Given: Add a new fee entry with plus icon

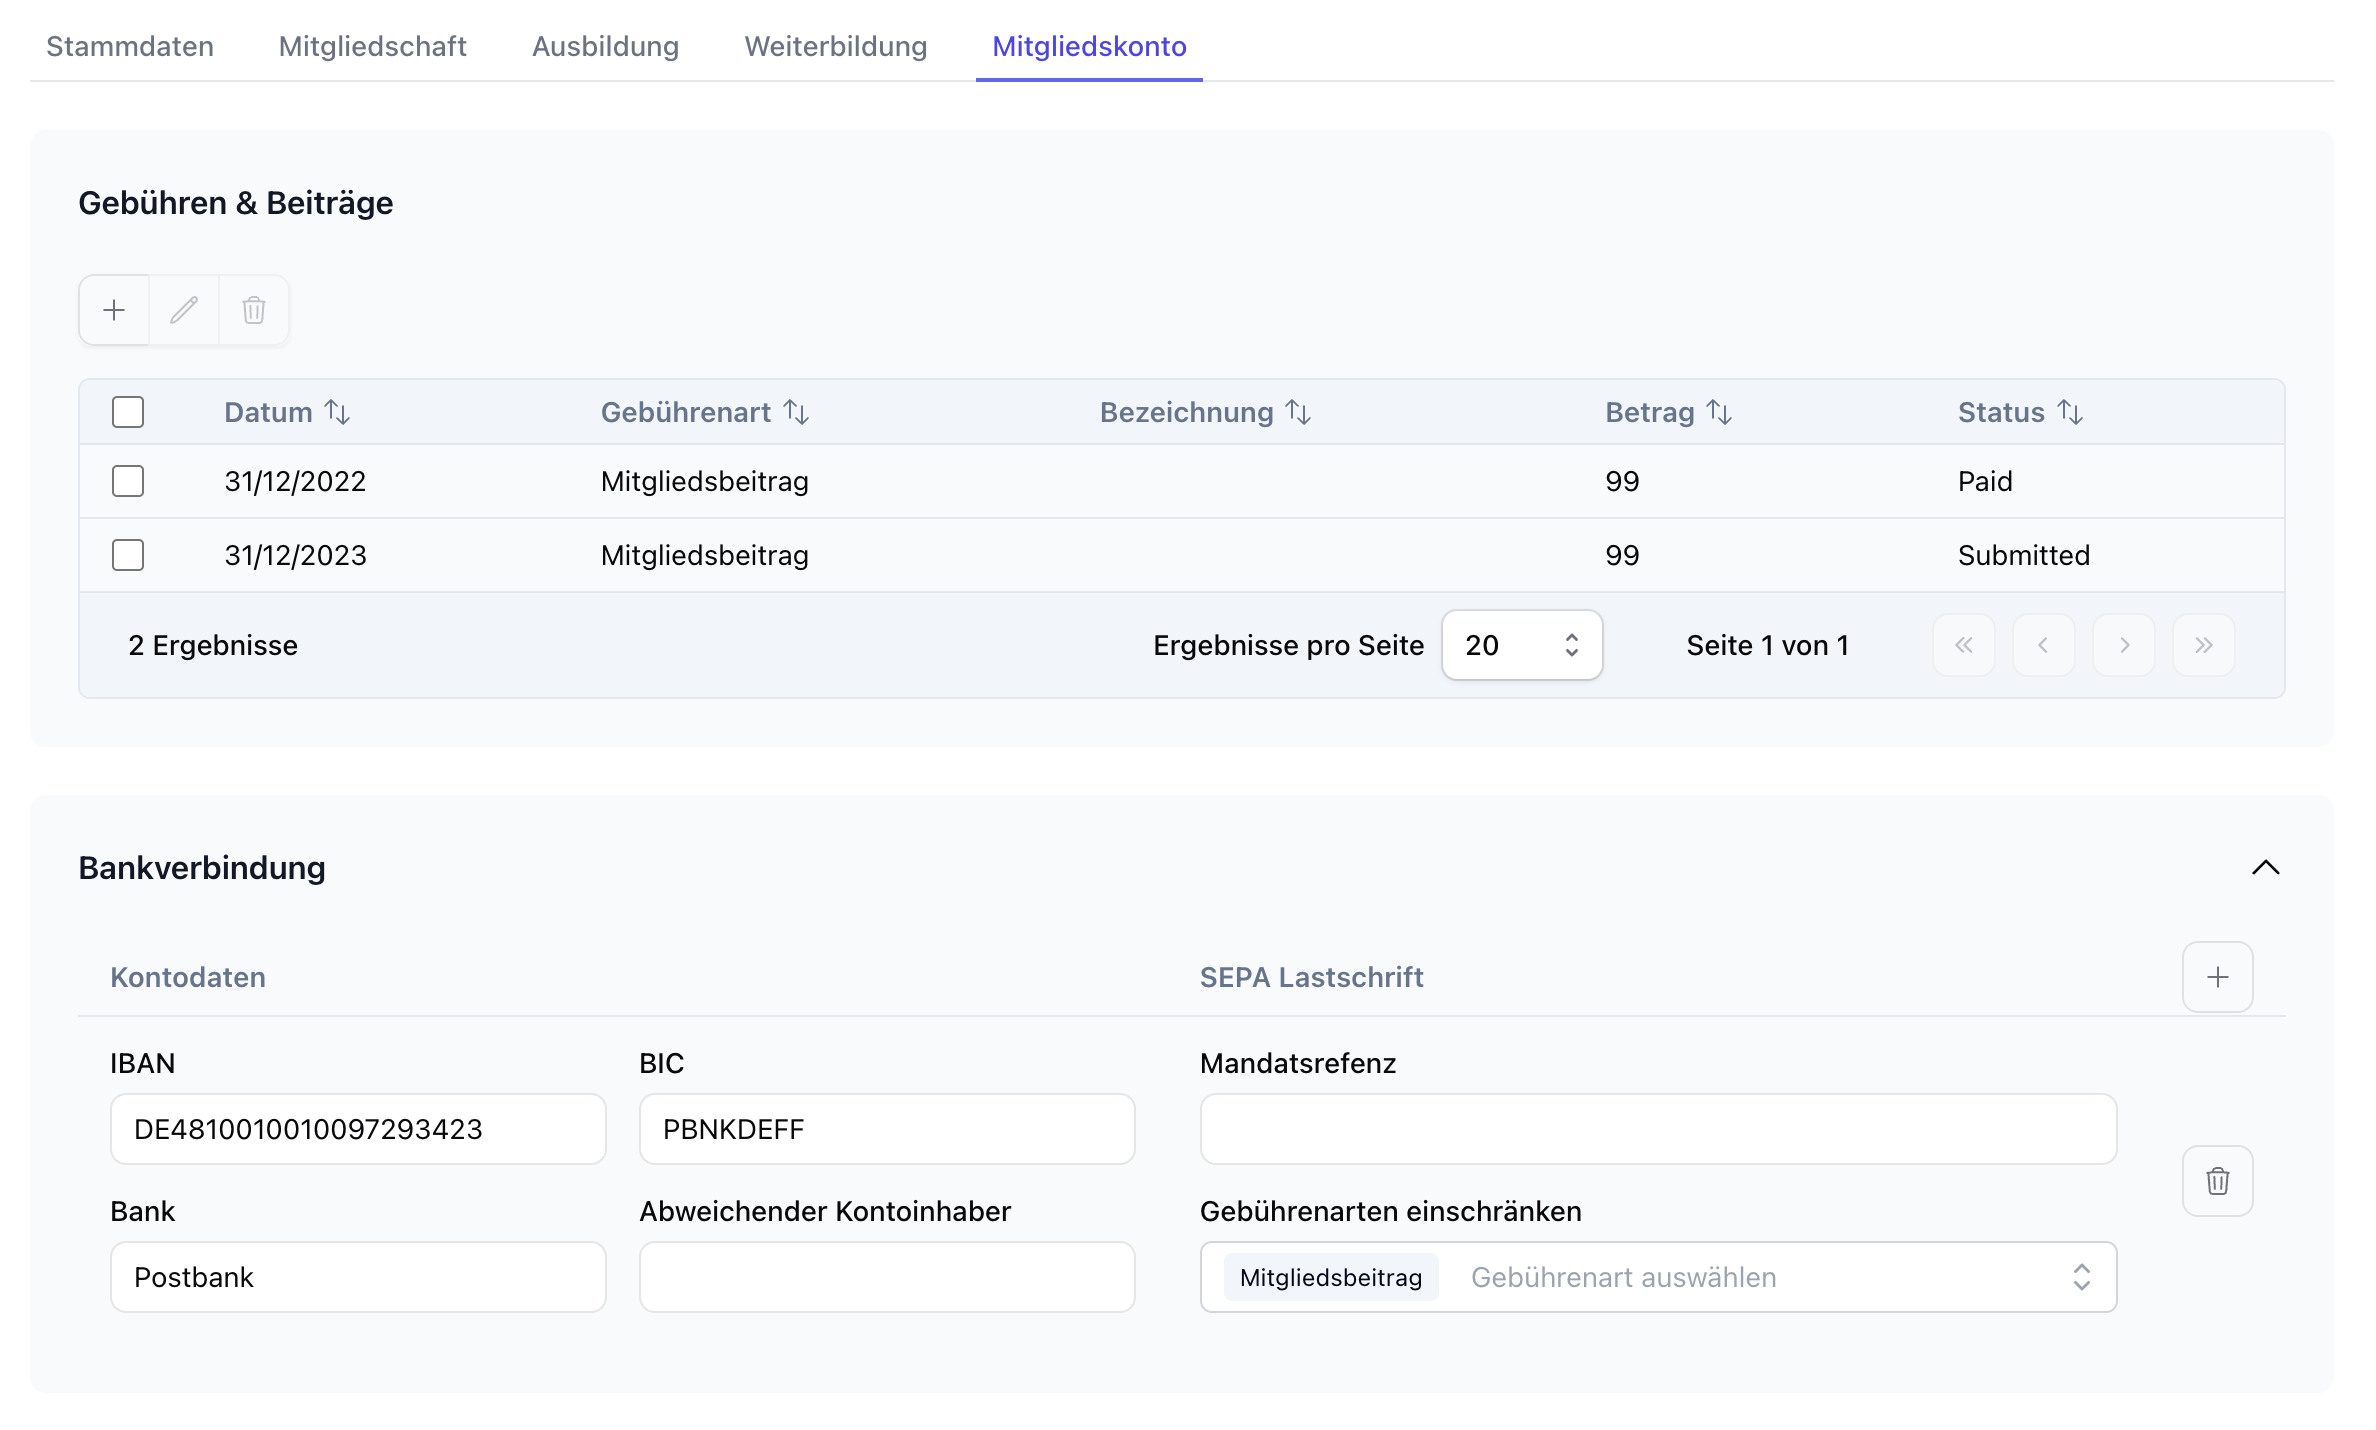Looking at the screenshot, I should click(x=114, y=310).
